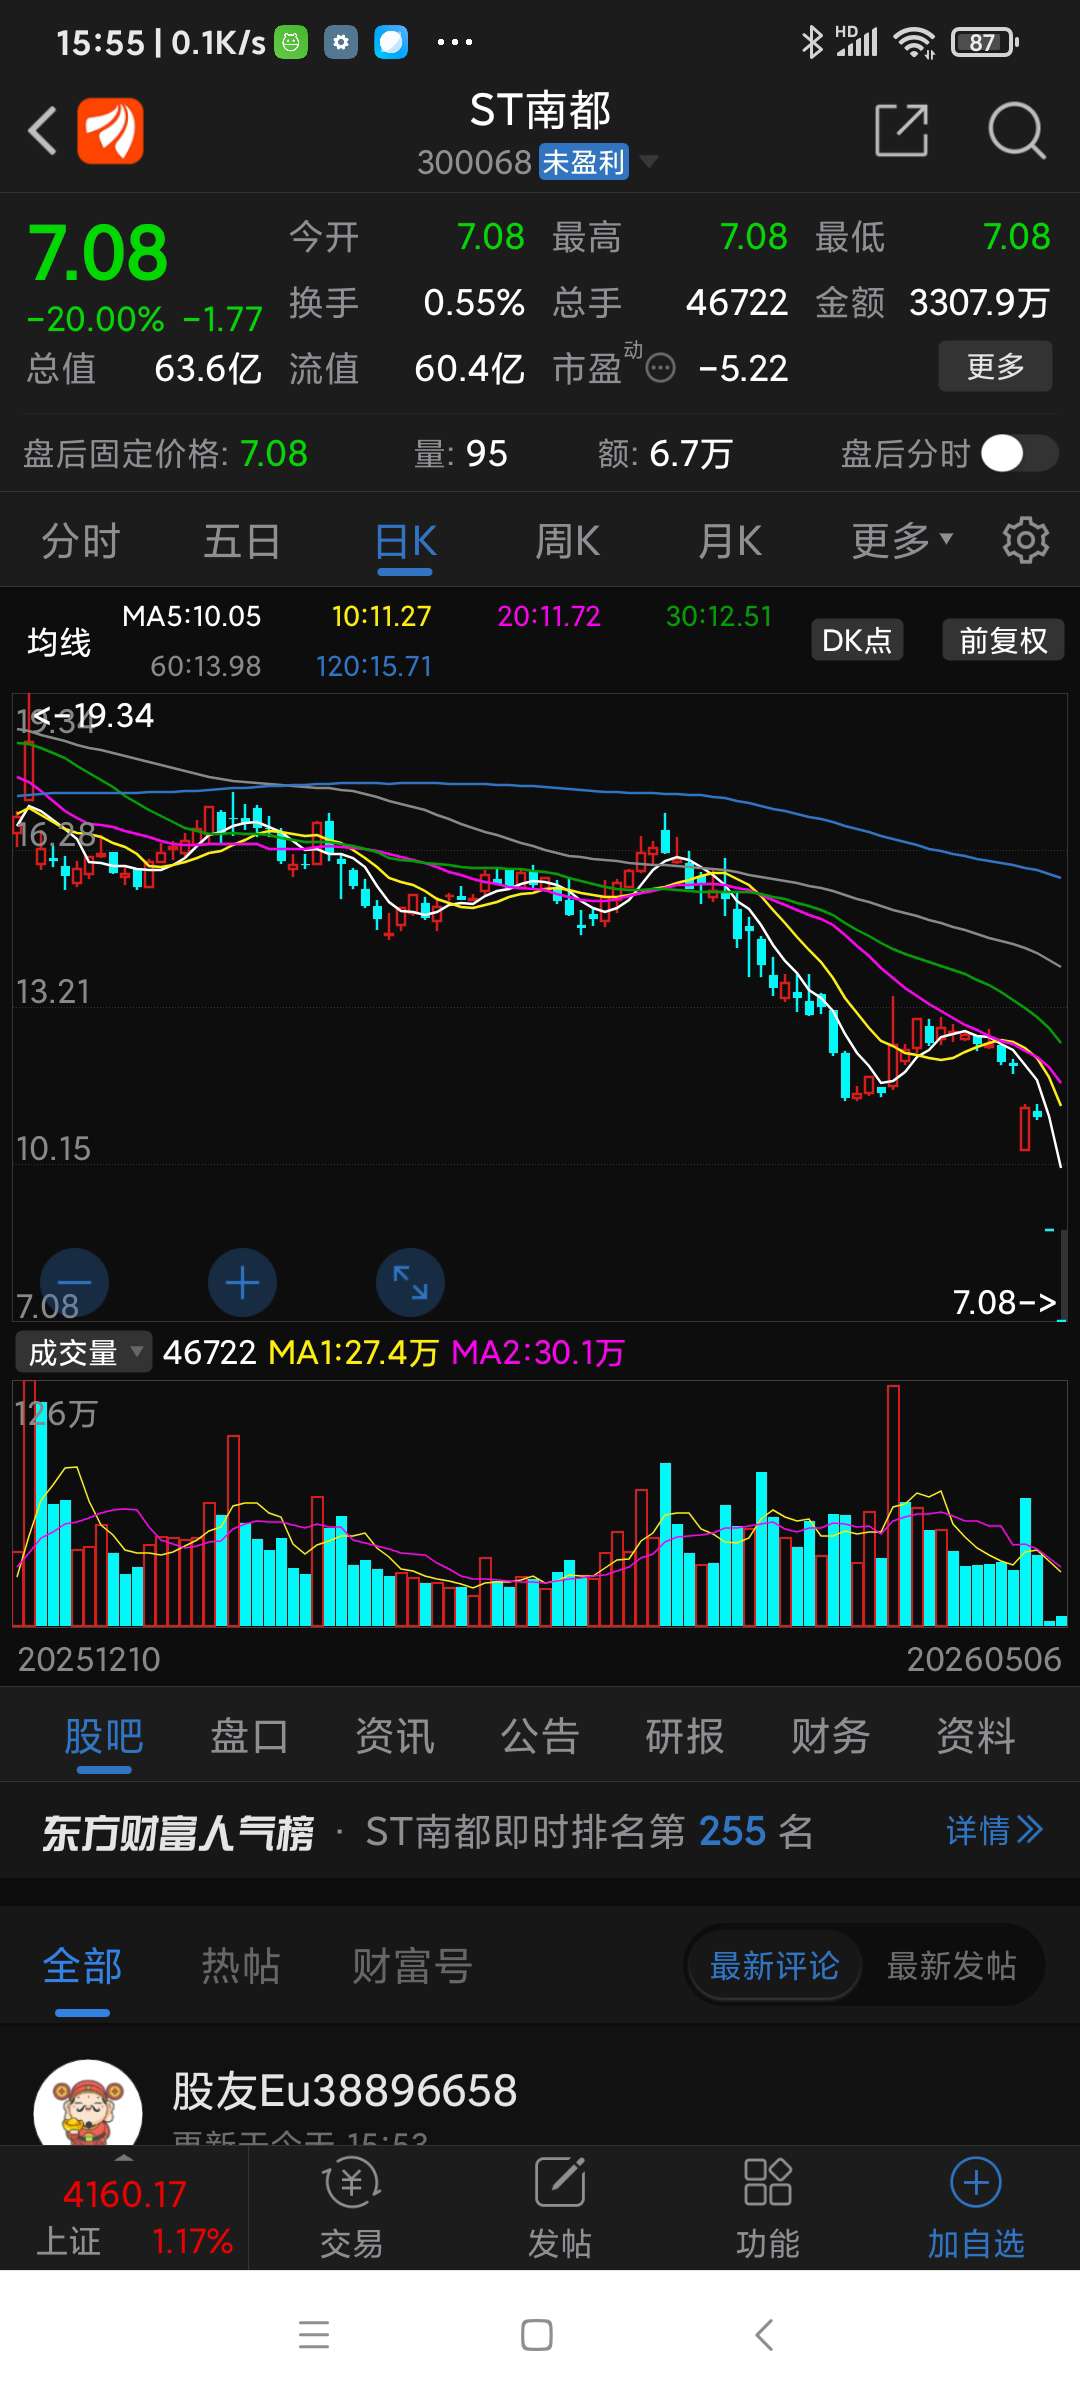1080x2400 pixels.
Task: Expand chart to fullscreen
Action: 410,1282
